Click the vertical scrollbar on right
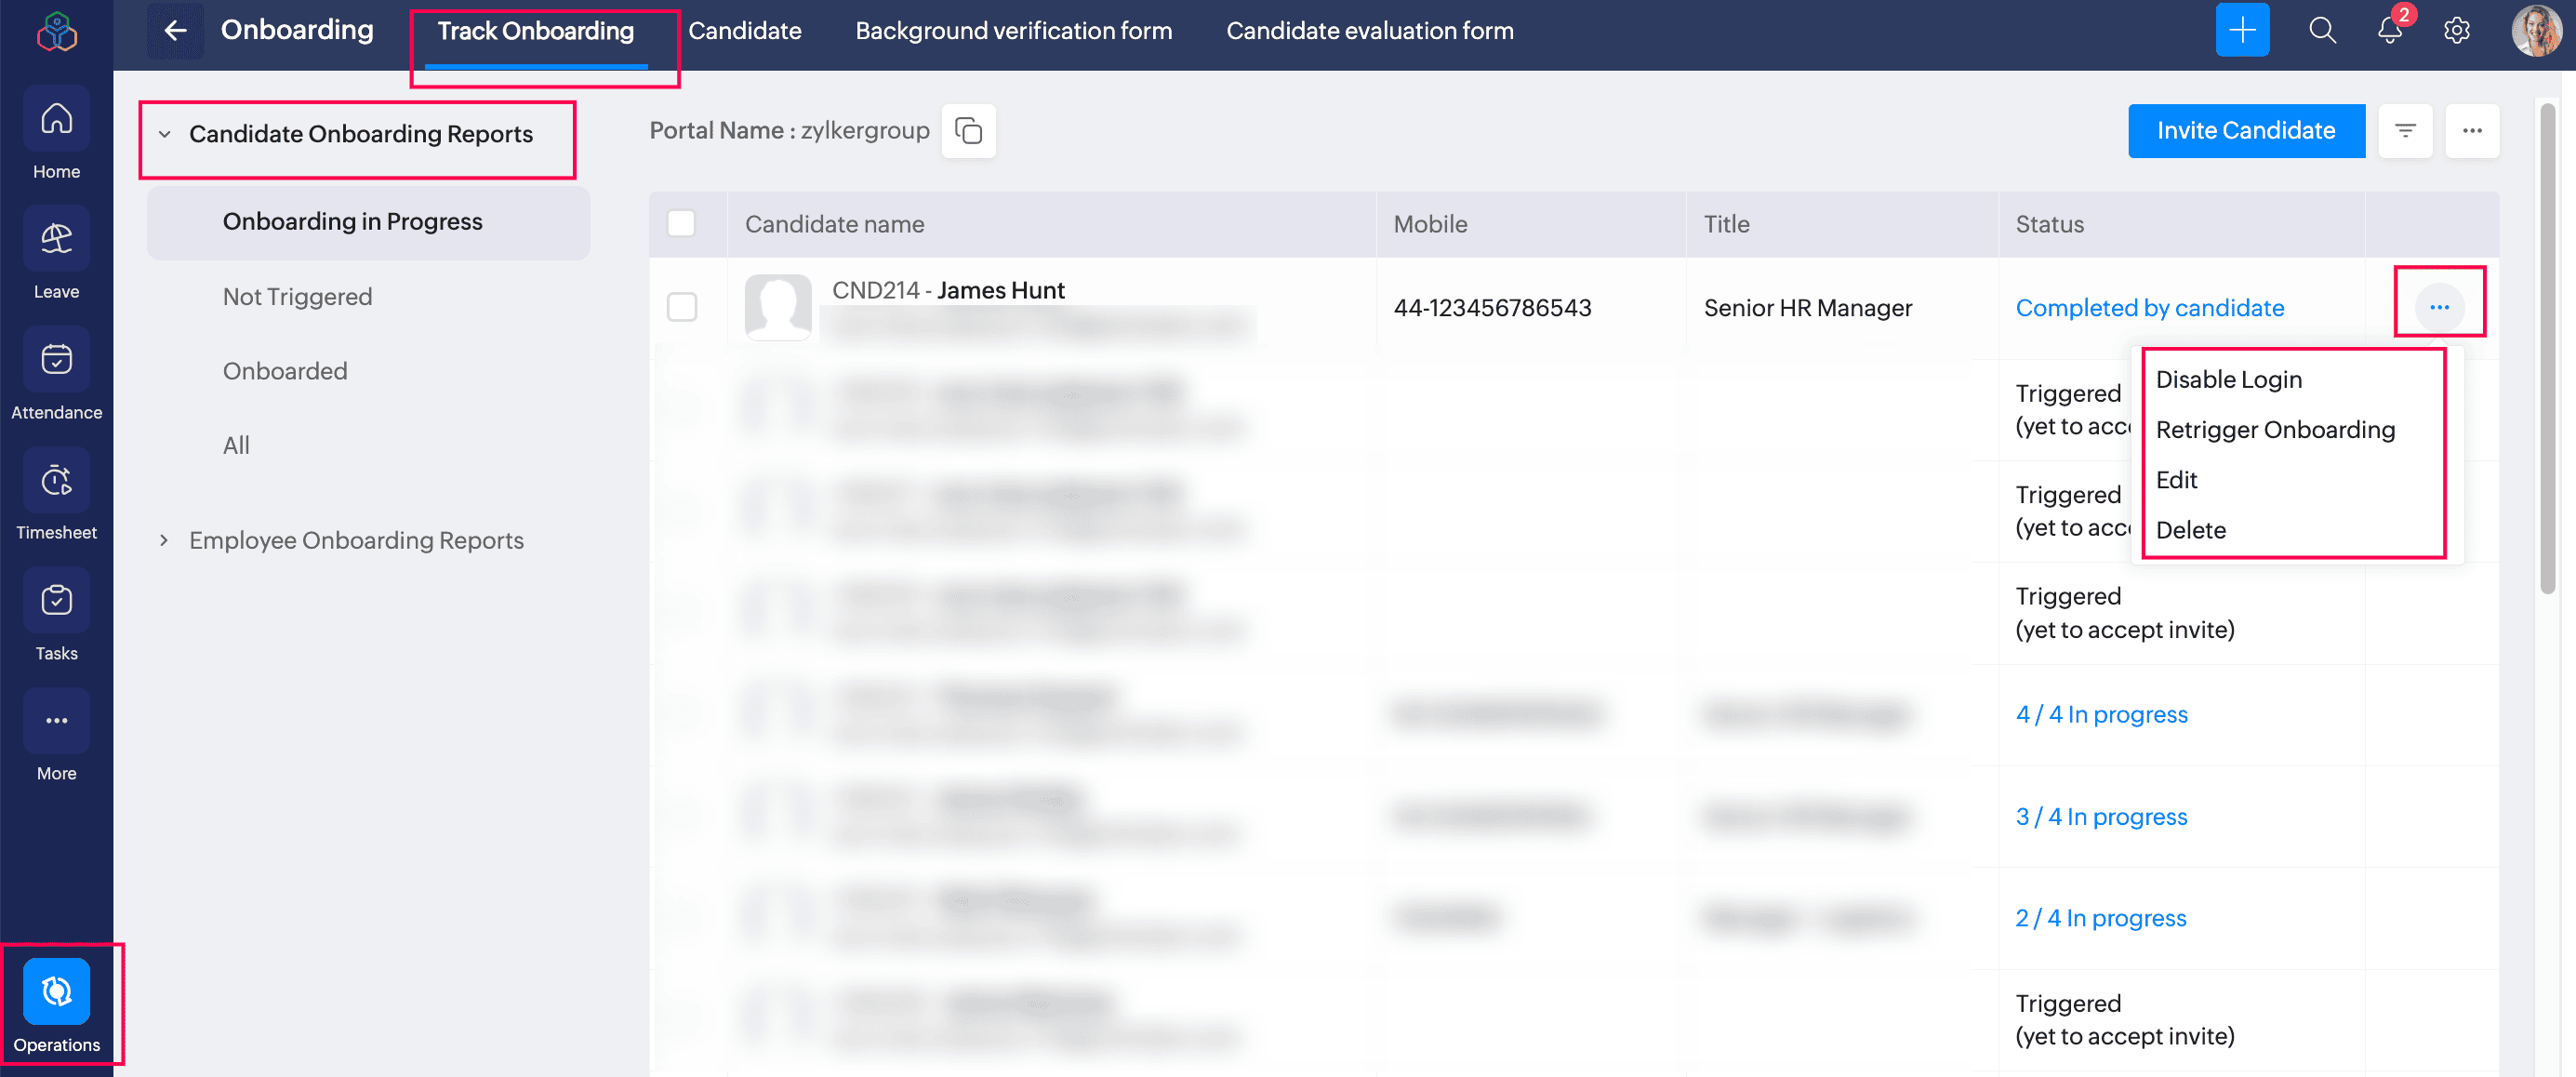The image size is (2576, 1077). (2547, 350)
